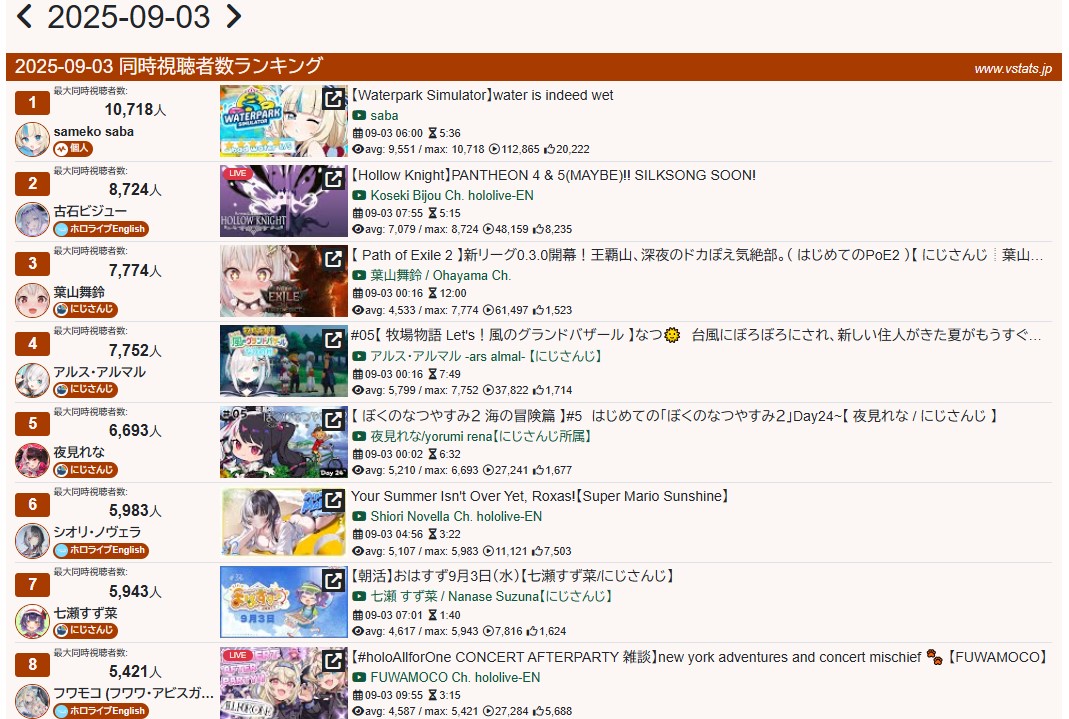Image resolution: width=1069 pixels, height=719 pixels.
Task: Open Hollow Knight PANTHEON stream title
Action: coord(553,175)
